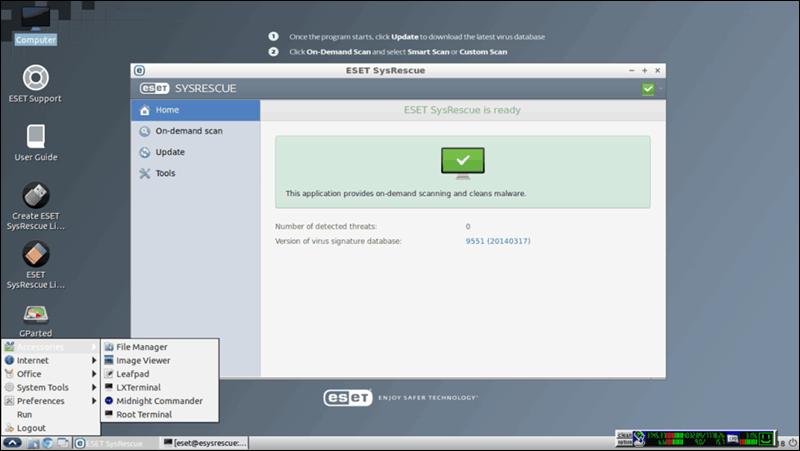
Task: Expand the Preferences menu category
Action: 51,401
